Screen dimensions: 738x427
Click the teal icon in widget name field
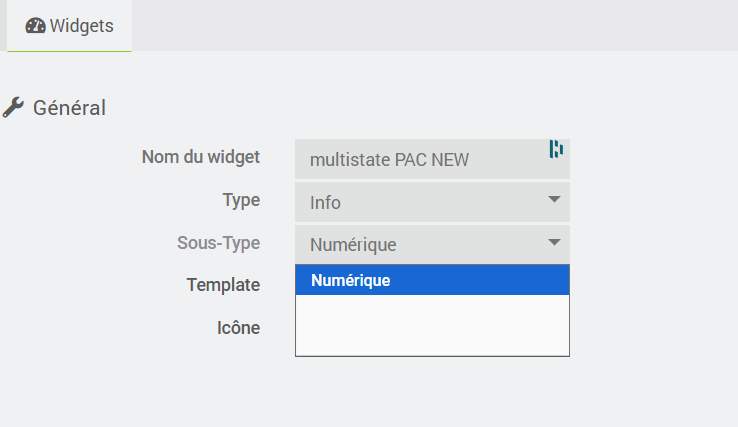[556, 149]
